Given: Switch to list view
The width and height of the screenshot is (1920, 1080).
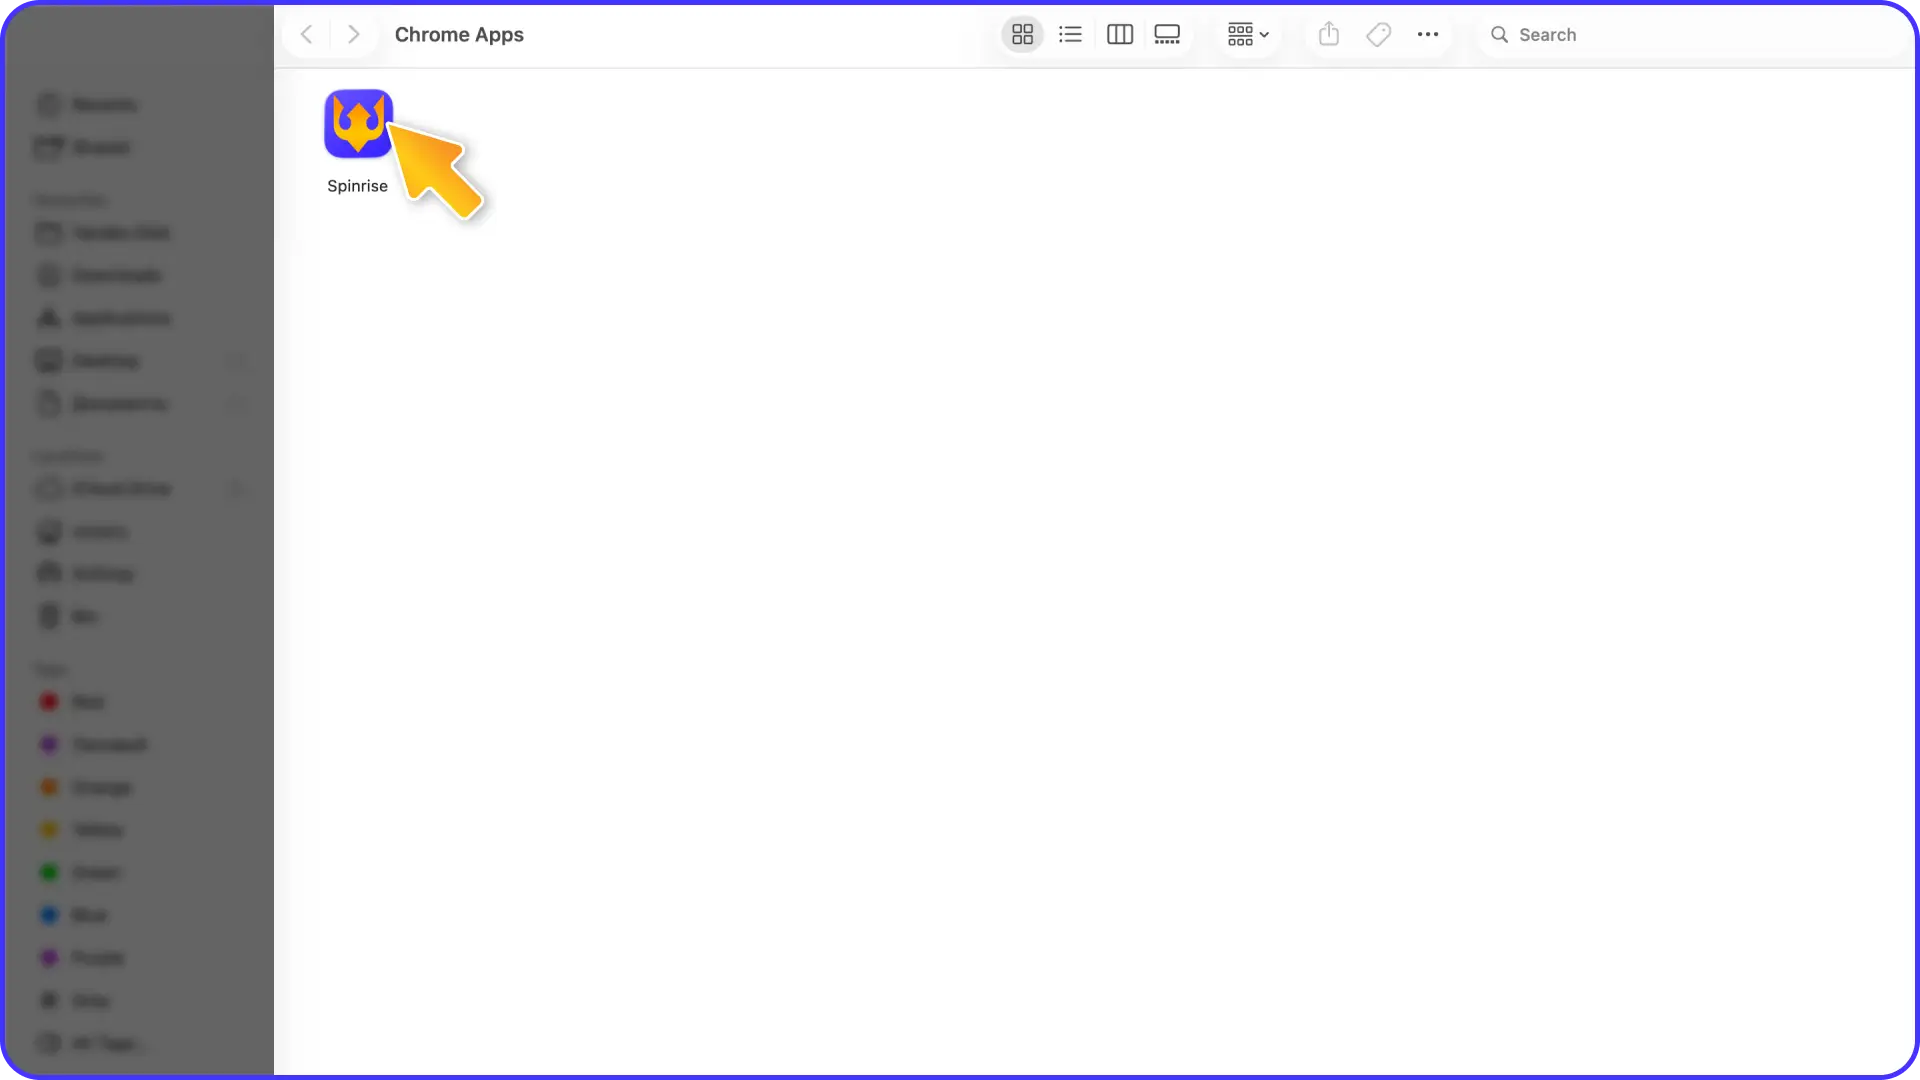Looking at the screenshot, I should 1070,35.
